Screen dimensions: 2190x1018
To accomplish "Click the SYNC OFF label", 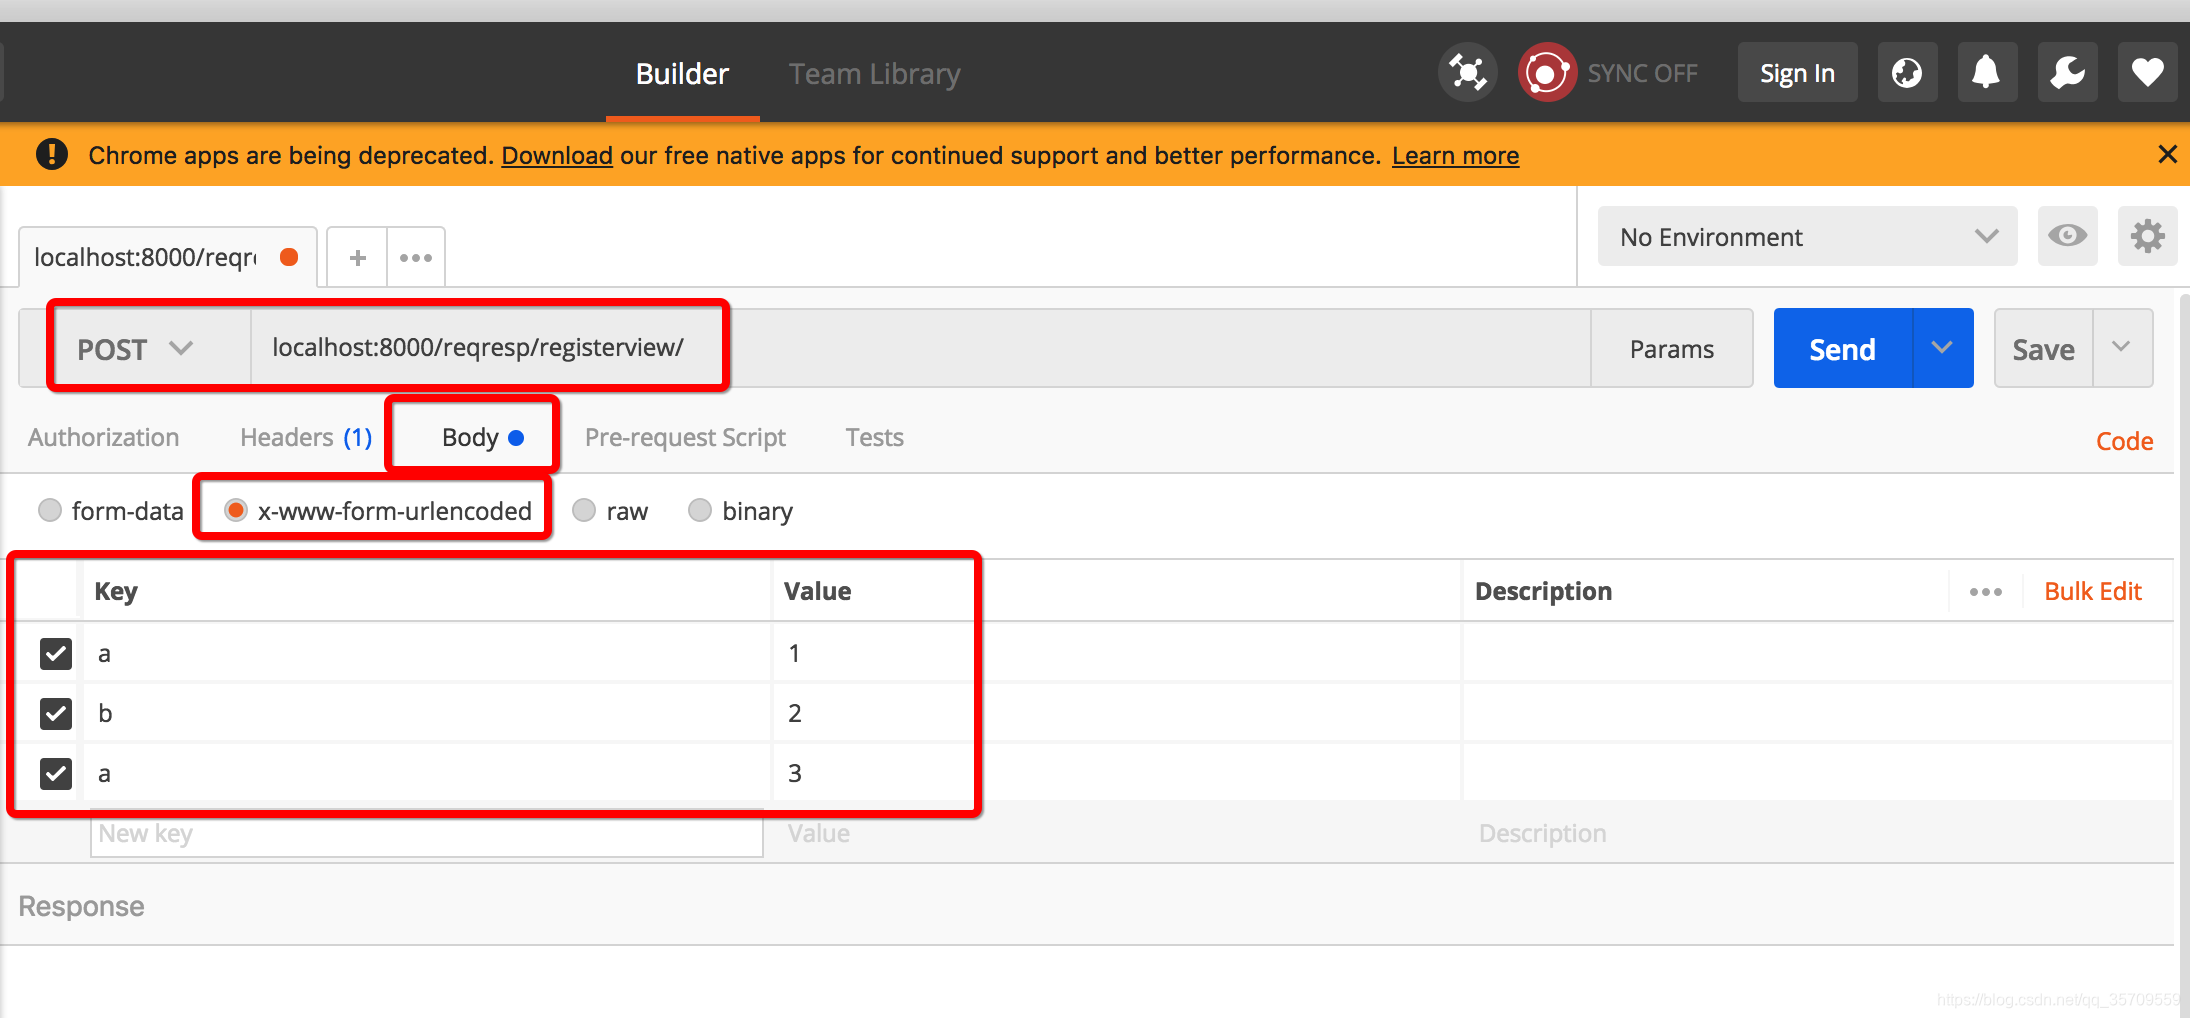I will tap(1642, 74).
